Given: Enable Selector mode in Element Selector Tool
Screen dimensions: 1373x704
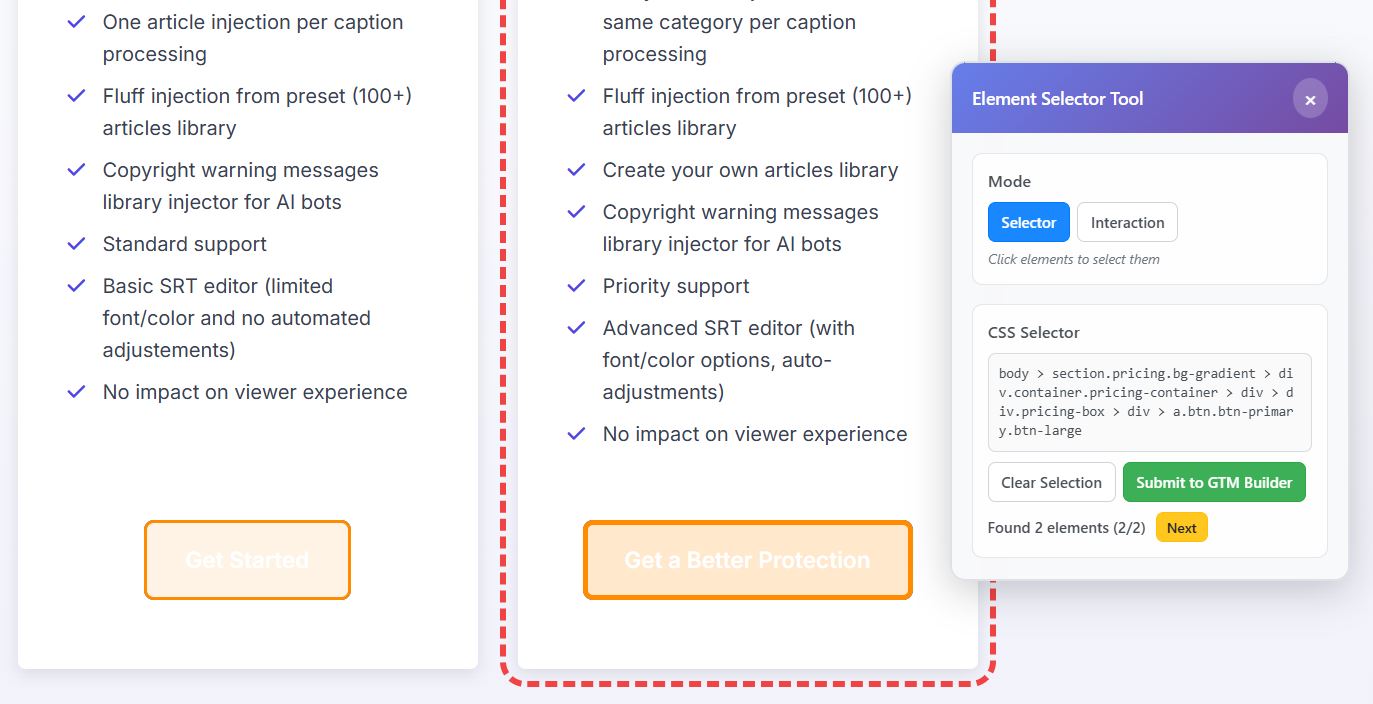Looking at the screenshot, I should tap(1028, 222).
